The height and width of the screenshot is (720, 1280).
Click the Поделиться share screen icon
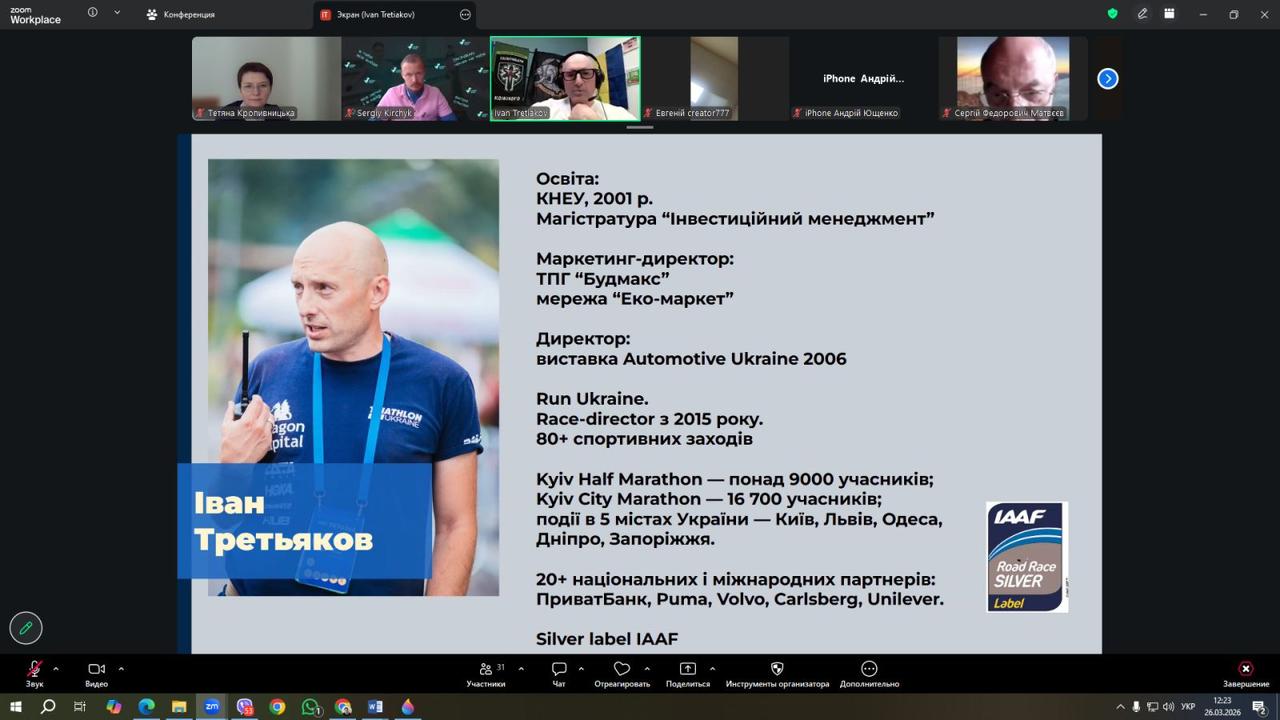point(687,670)
